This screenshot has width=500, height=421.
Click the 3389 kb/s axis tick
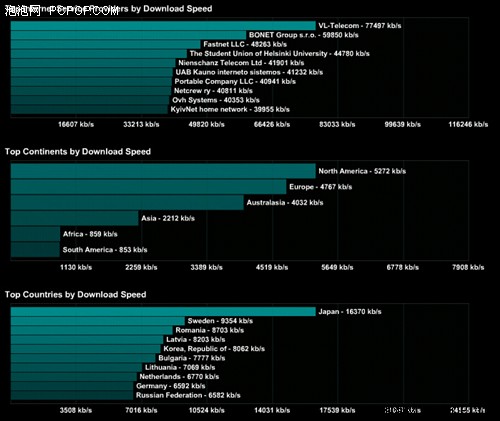207,267
